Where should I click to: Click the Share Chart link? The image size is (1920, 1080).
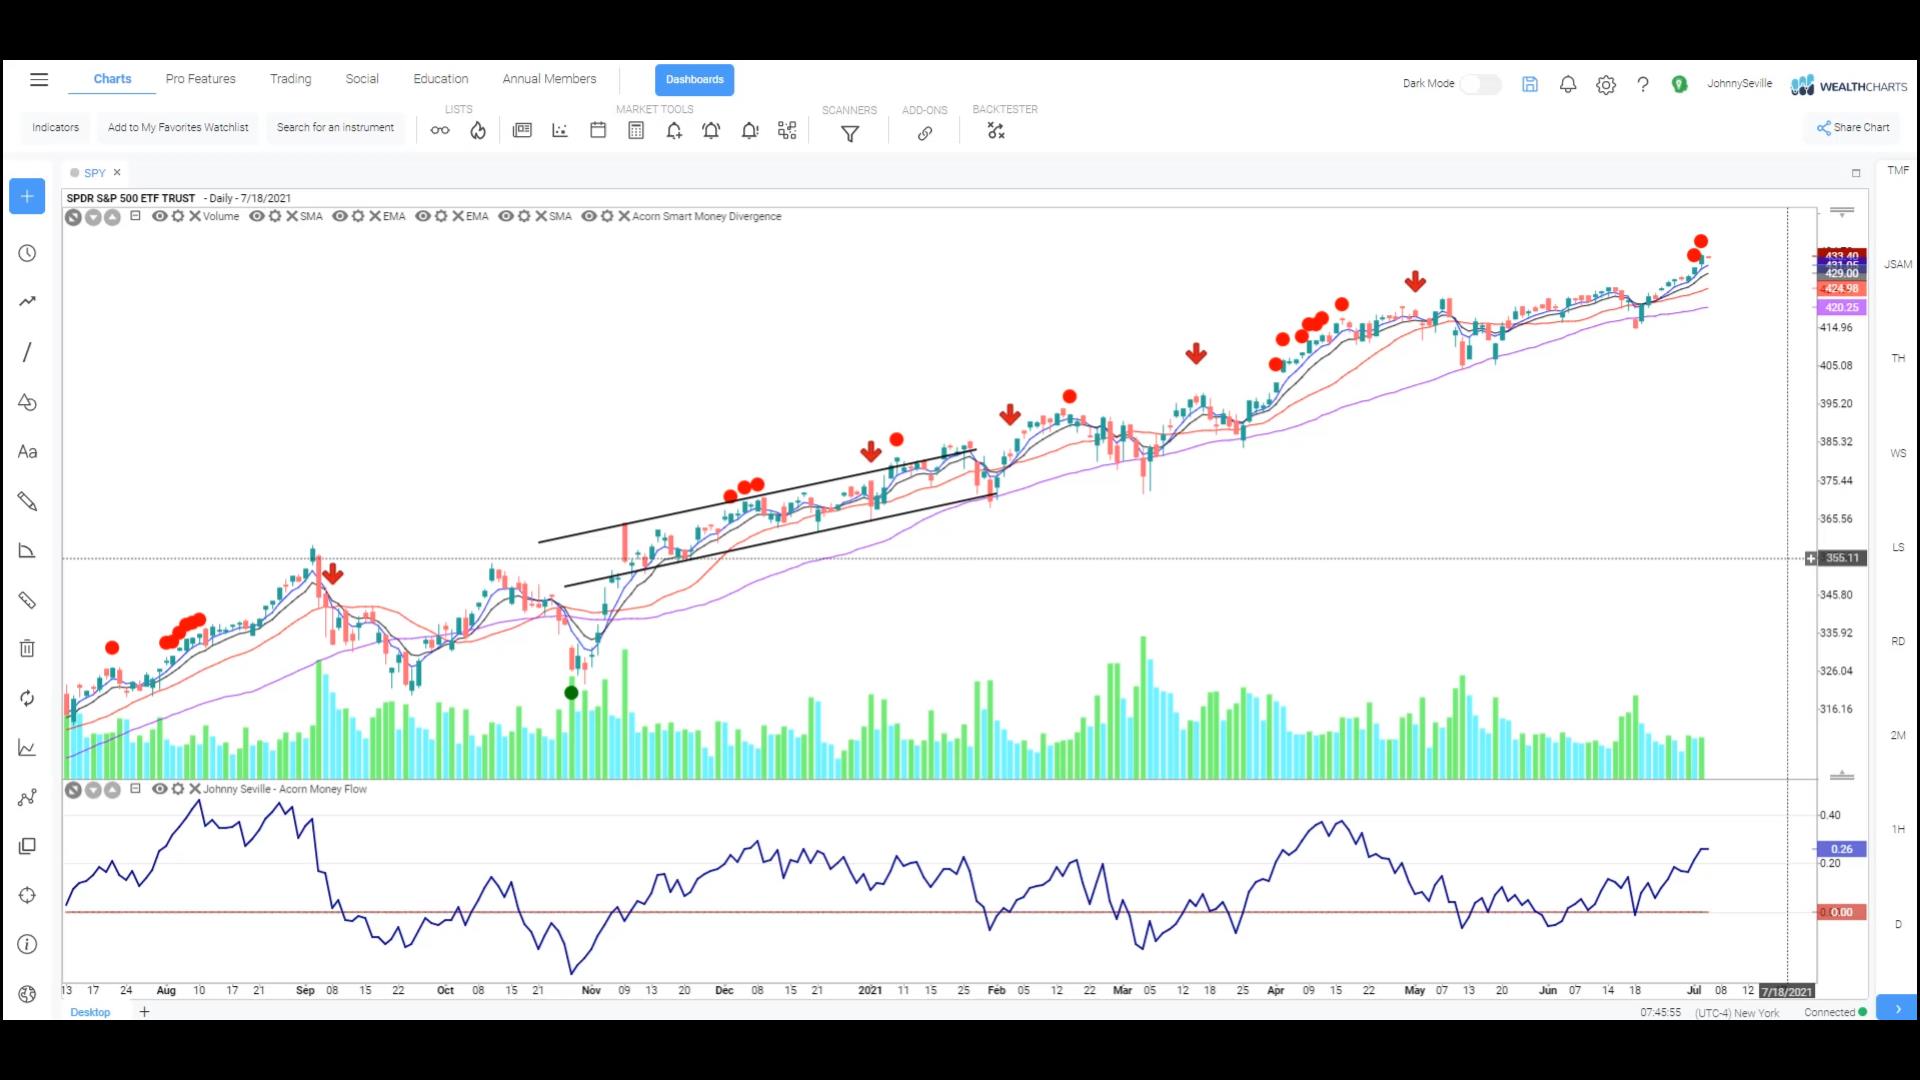pos(1853,128)
